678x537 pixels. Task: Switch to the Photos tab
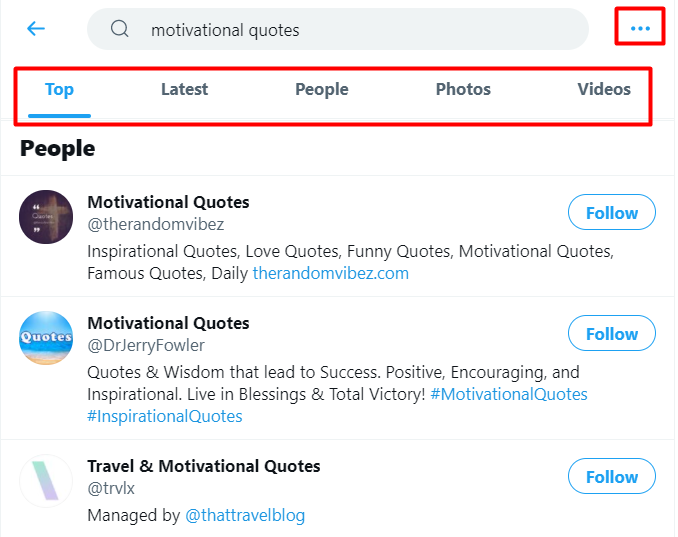tap(463, 90)
